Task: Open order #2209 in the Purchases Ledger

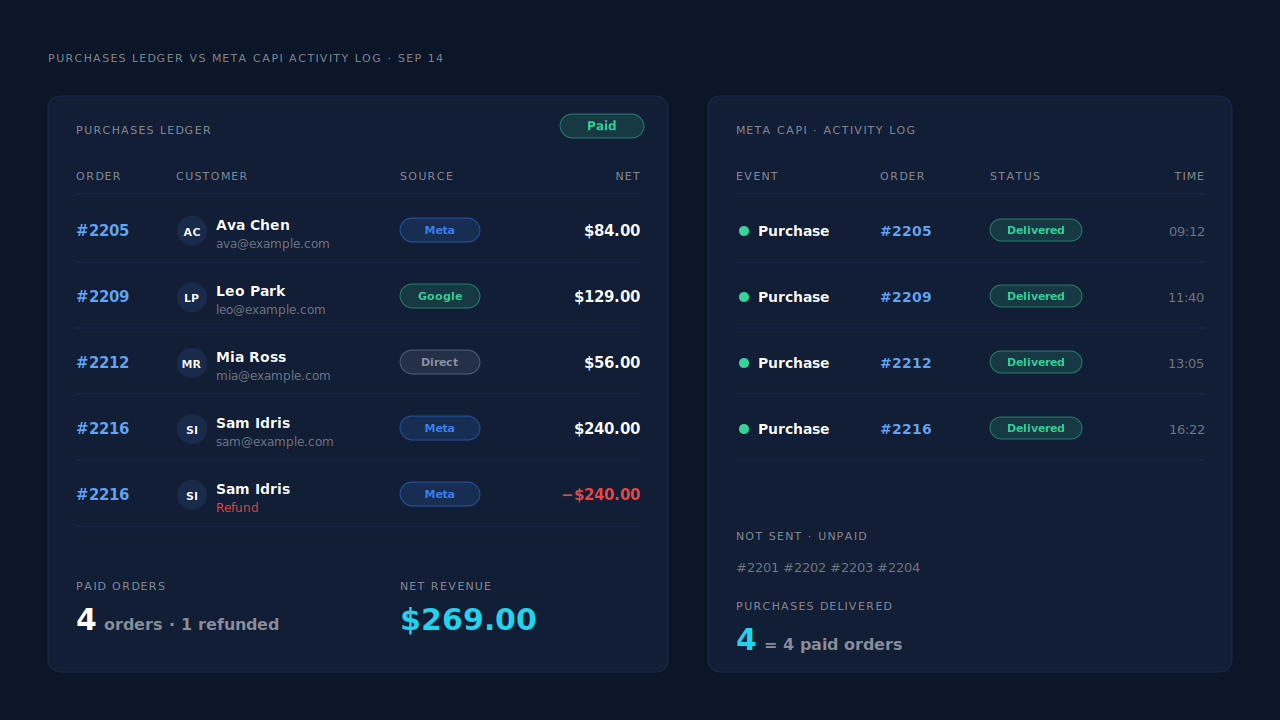Action: (103, 297)
